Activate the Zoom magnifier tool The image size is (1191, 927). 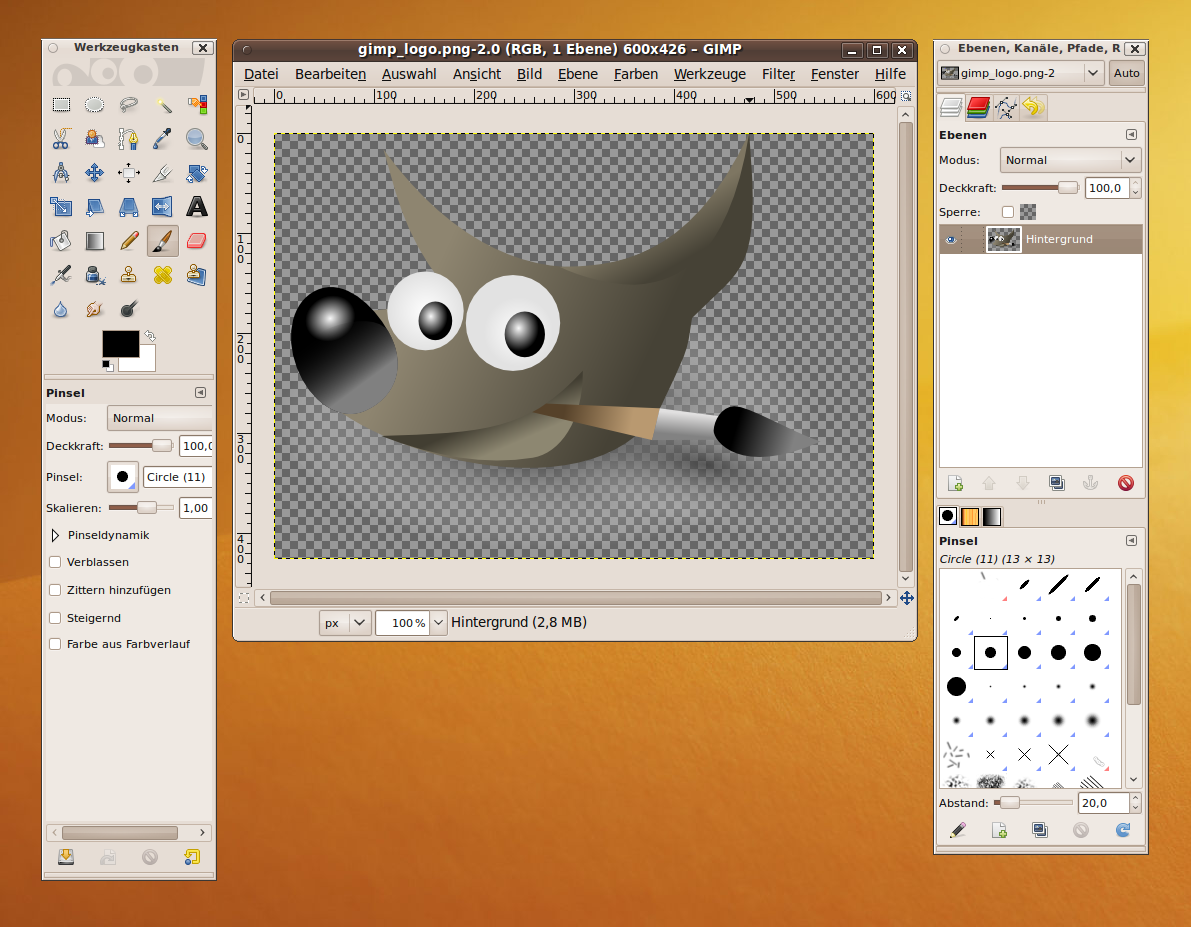click(197, 139)
